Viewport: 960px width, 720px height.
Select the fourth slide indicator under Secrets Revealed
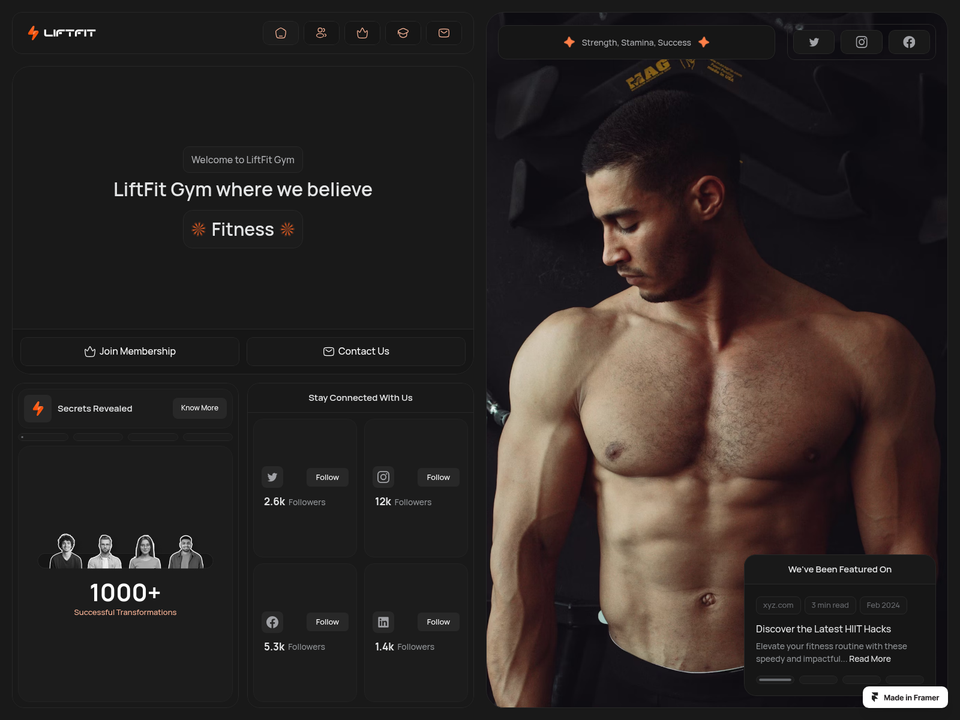pos(208,437)
